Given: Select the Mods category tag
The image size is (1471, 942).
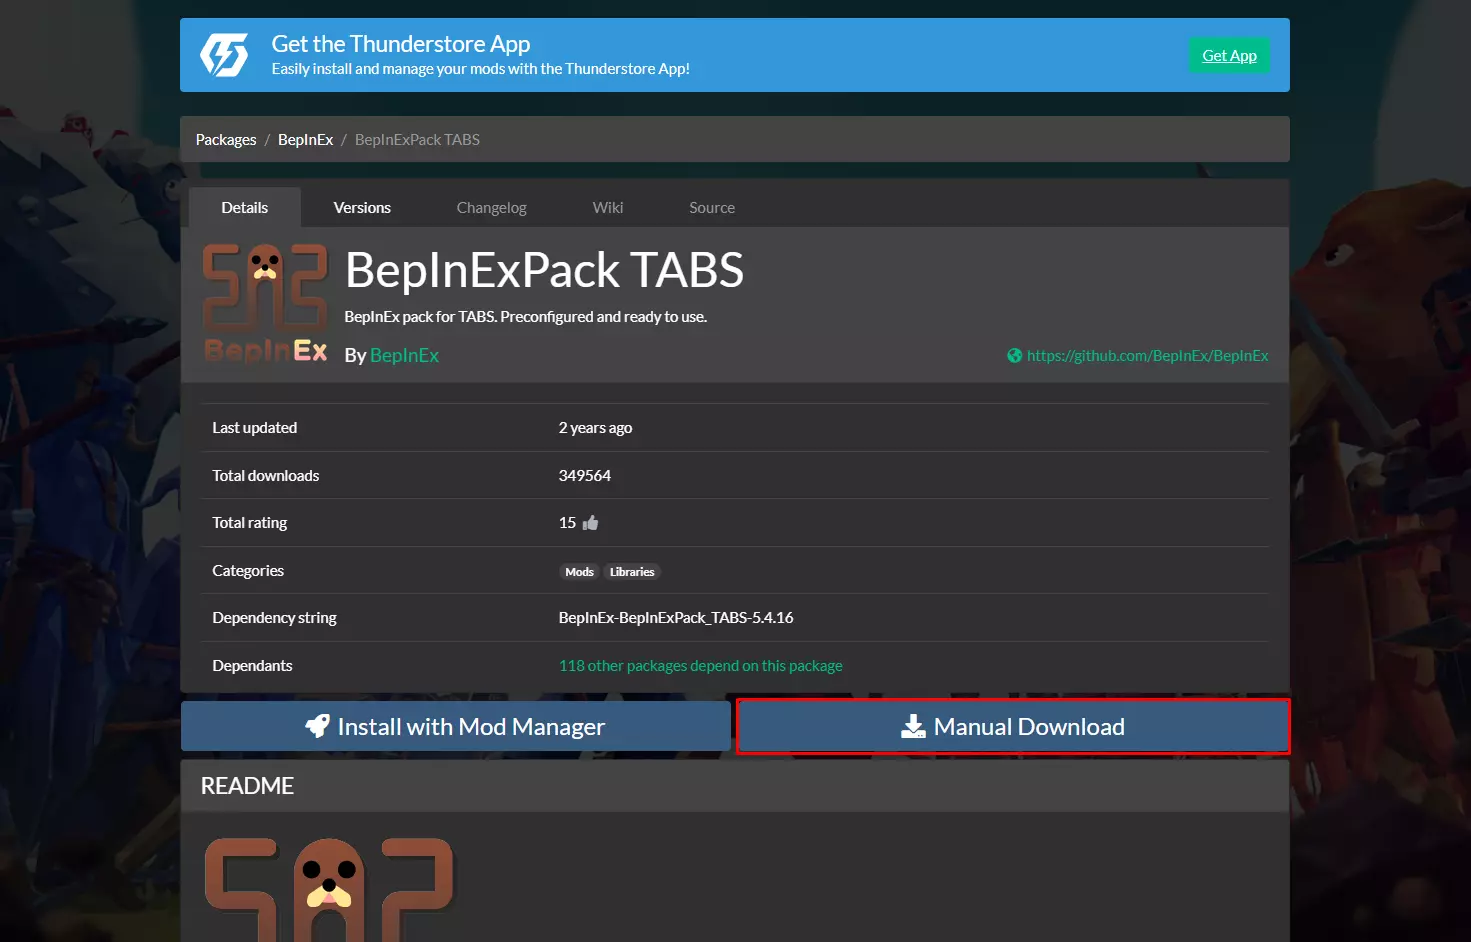Looking at the screenshot, I should tap(580, 572).
